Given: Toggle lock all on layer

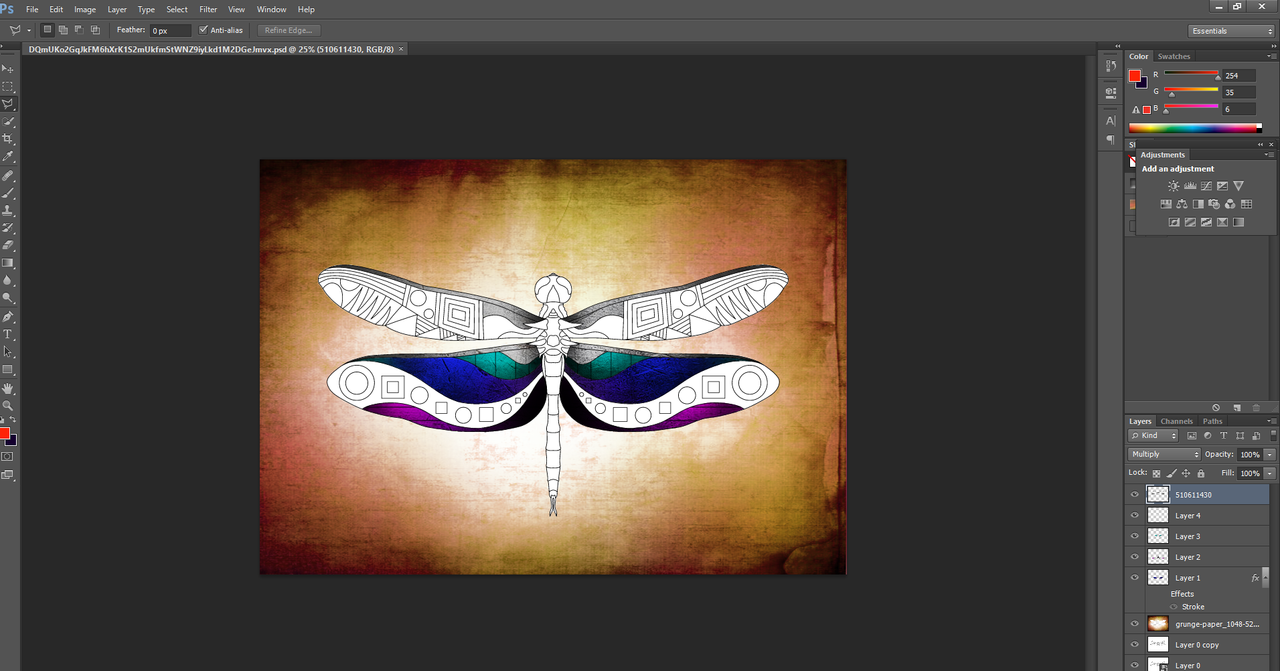Looking at the screenshot, I should [1201, 473].
